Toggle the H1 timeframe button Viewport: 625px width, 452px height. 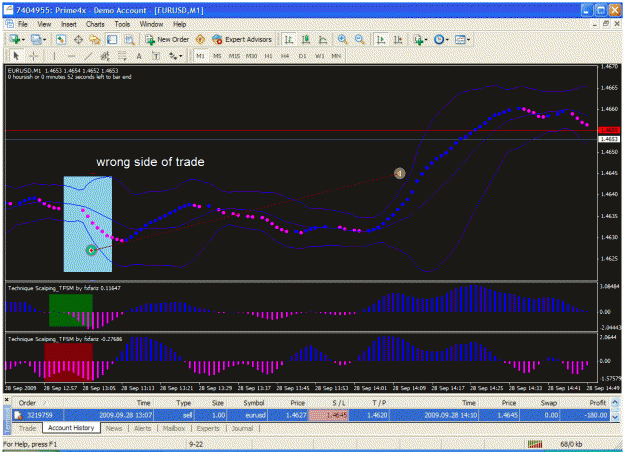pos(268,56)
